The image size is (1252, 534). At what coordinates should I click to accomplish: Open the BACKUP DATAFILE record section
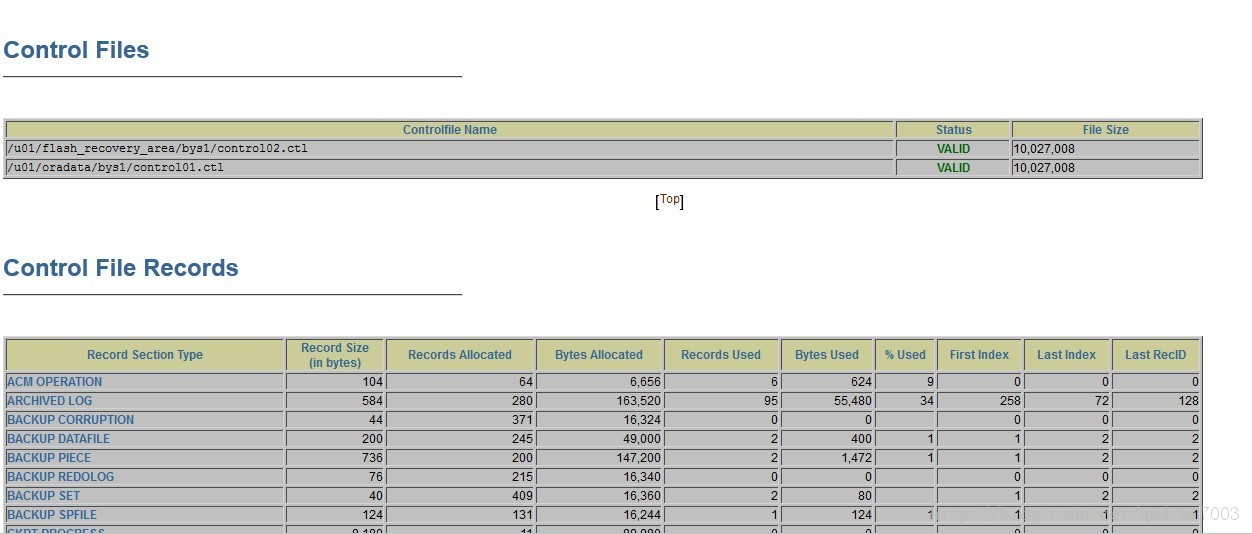[x=58, y=439]
